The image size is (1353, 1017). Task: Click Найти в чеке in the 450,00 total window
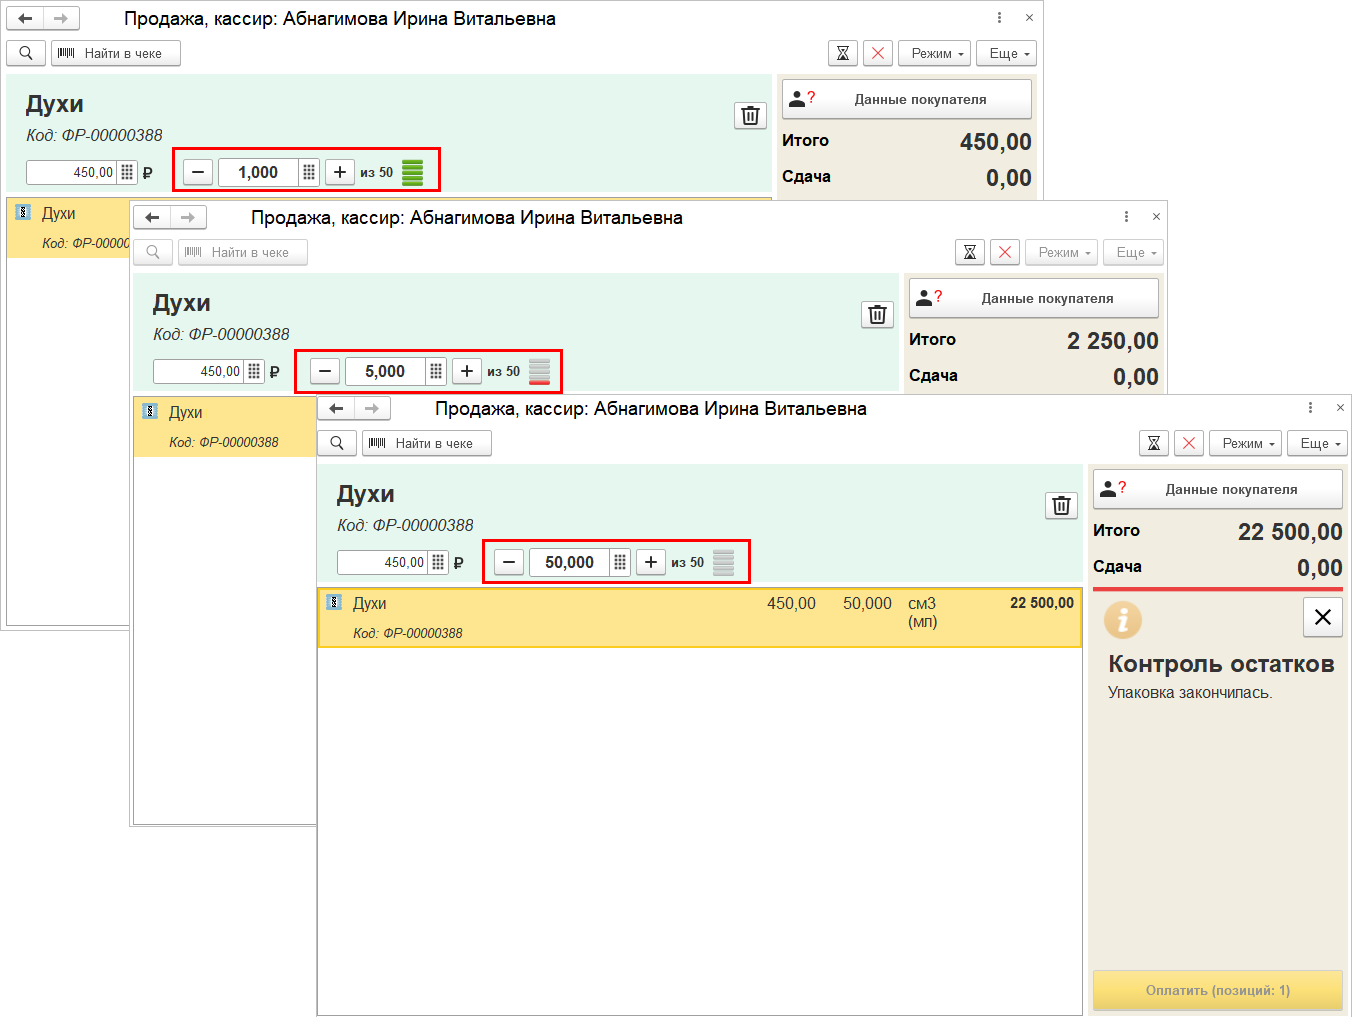116,53
